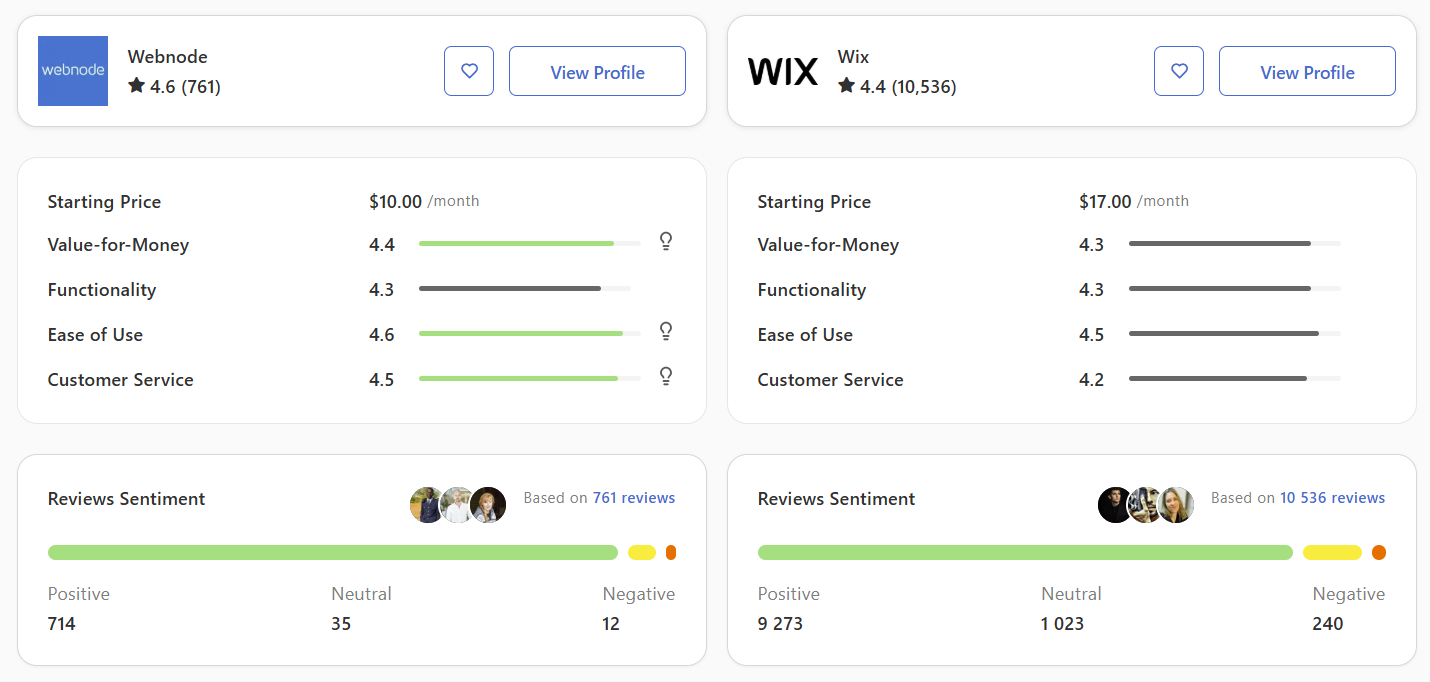Open View Profile for Webnode

[597, 71]
